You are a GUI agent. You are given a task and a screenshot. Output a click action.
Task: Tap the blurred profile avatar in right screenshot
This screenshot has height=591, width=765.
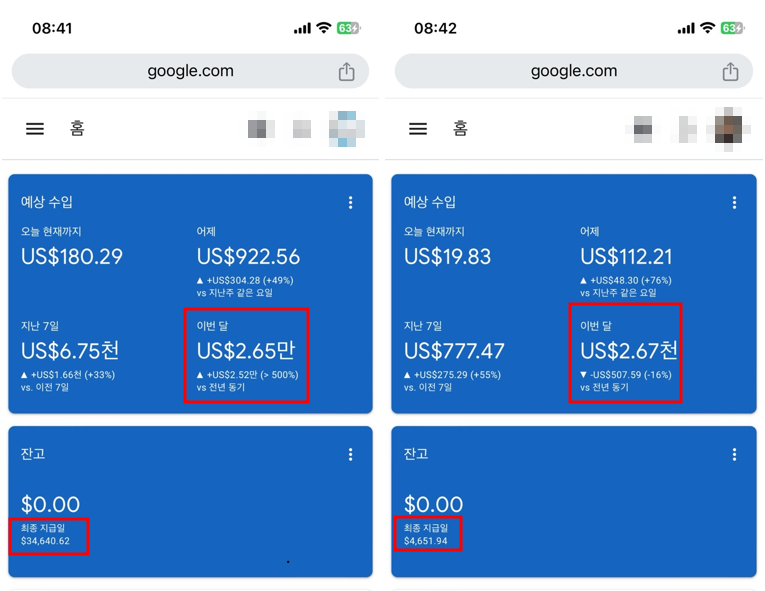click(728, 129)
